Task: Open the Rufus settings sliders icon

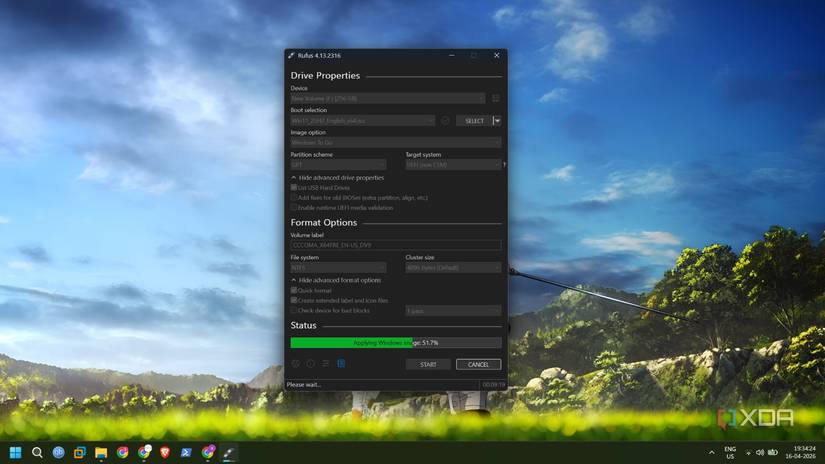Action: click(326, 364)
